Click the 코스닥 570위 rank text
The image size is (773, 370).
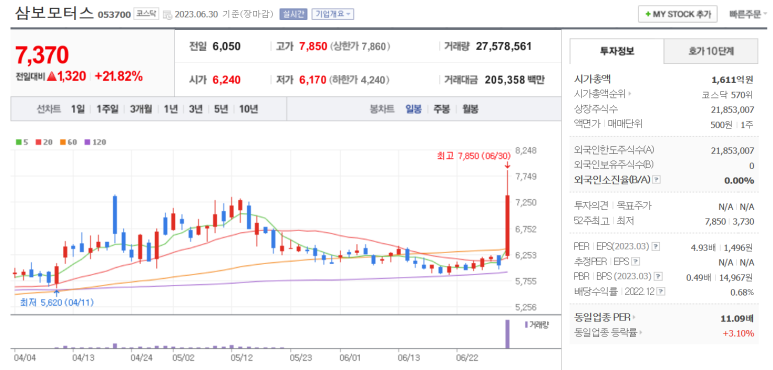[x=727, y=94]
